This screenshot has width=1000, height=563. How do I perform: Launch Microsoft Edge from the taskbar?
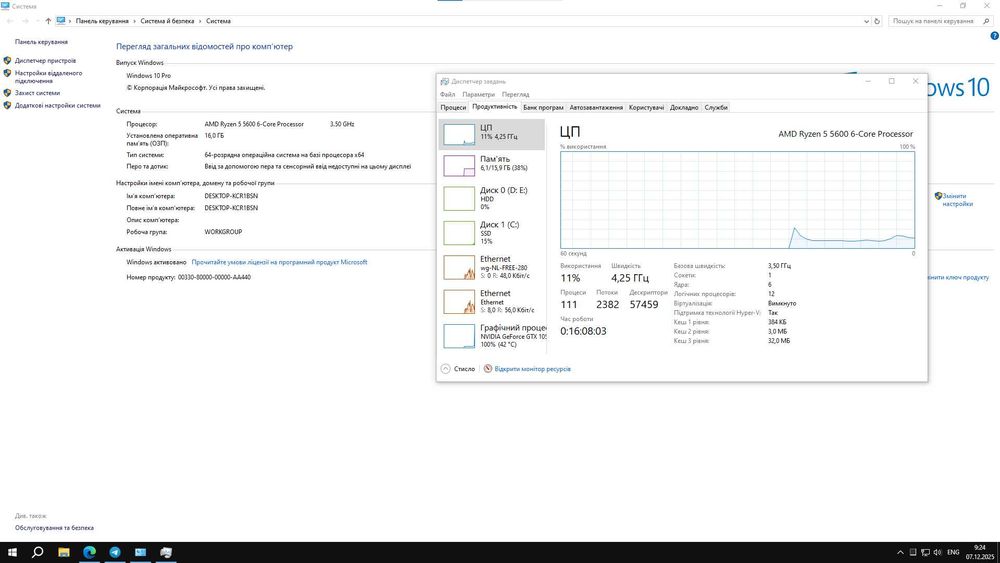[89, 552]
